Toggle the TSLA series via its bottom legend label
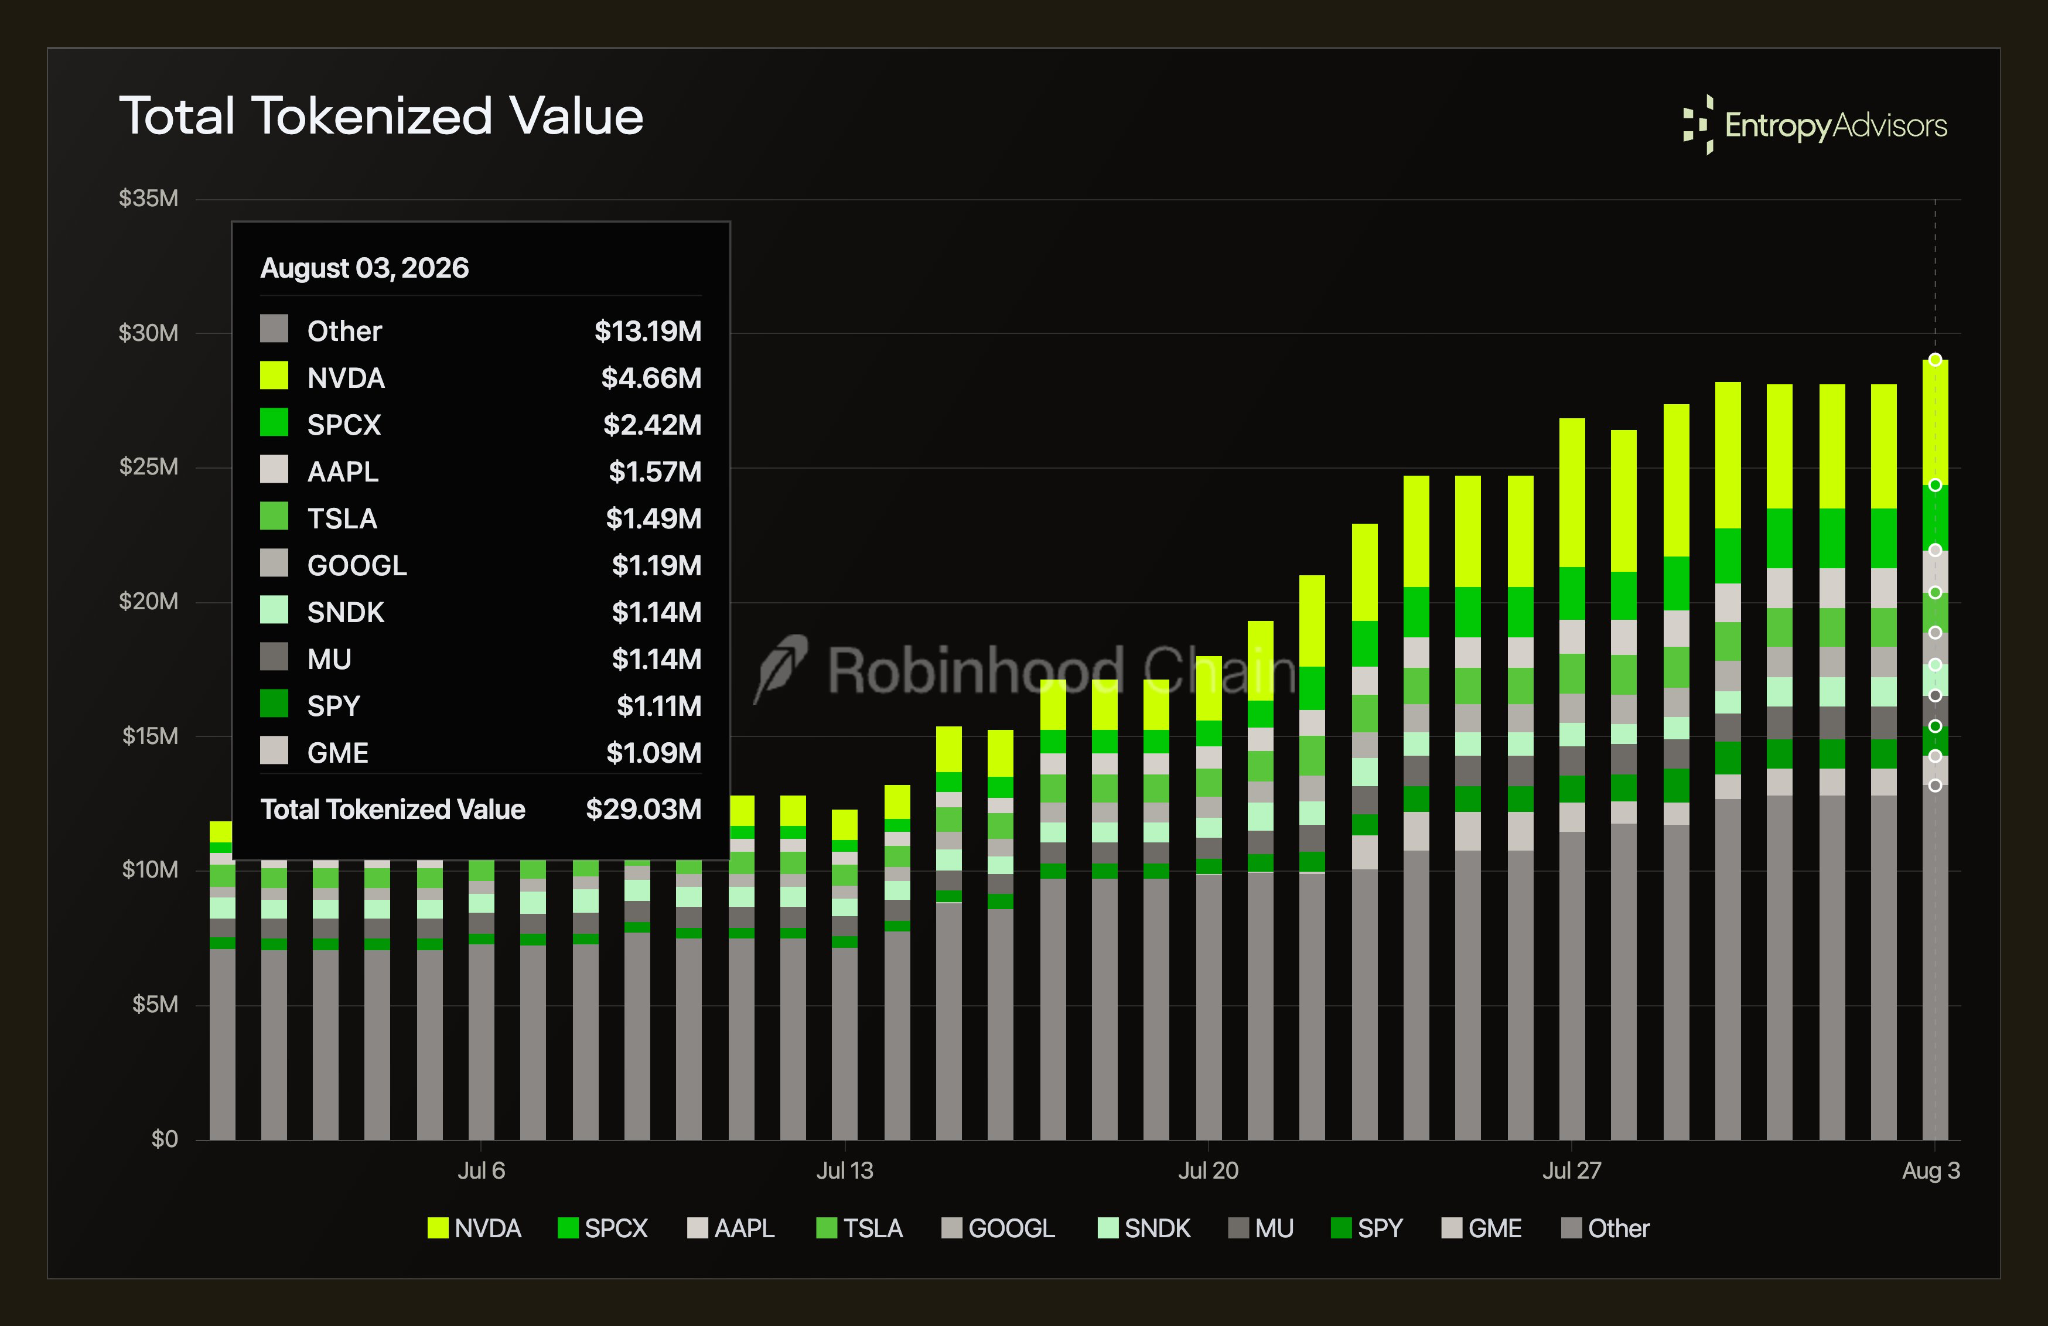Image resolution: width=2048 pixels, height=1326 pixels. coord(872,1228)
